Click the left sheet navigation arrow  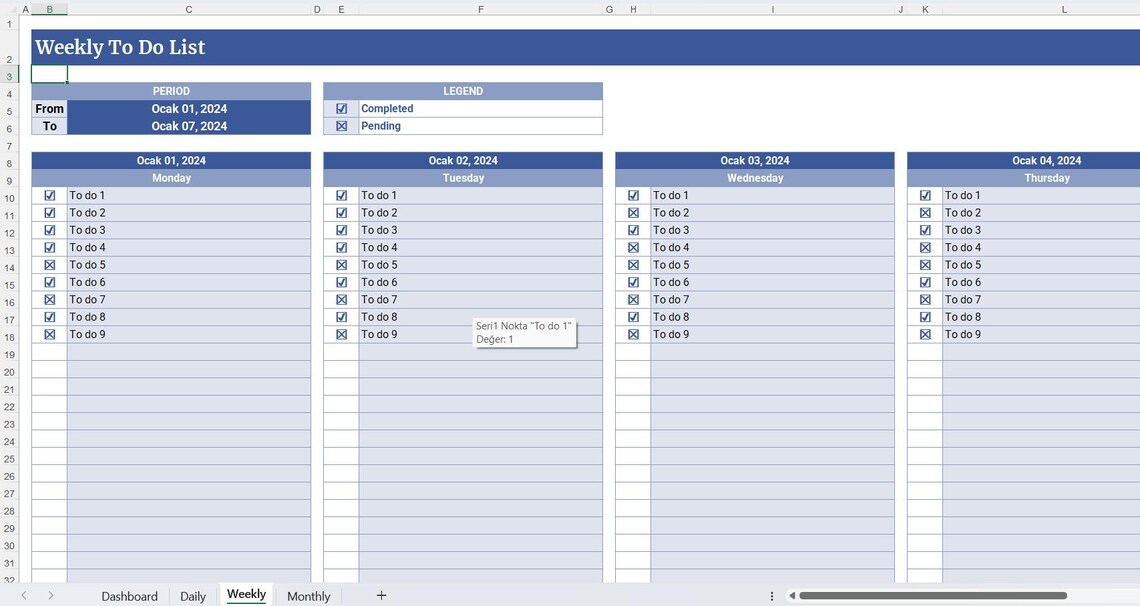[23, 595]
